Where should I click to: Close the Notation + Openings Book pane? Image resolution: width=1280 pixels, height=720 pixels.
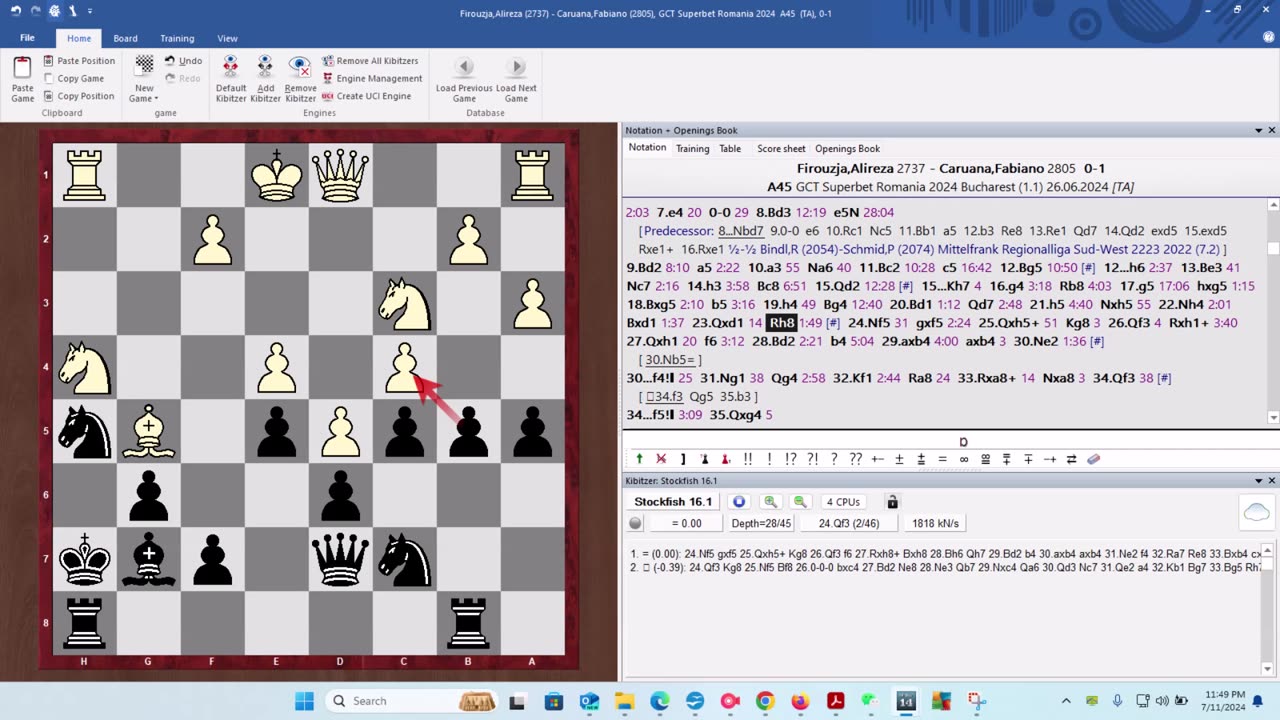point(1272,130)
